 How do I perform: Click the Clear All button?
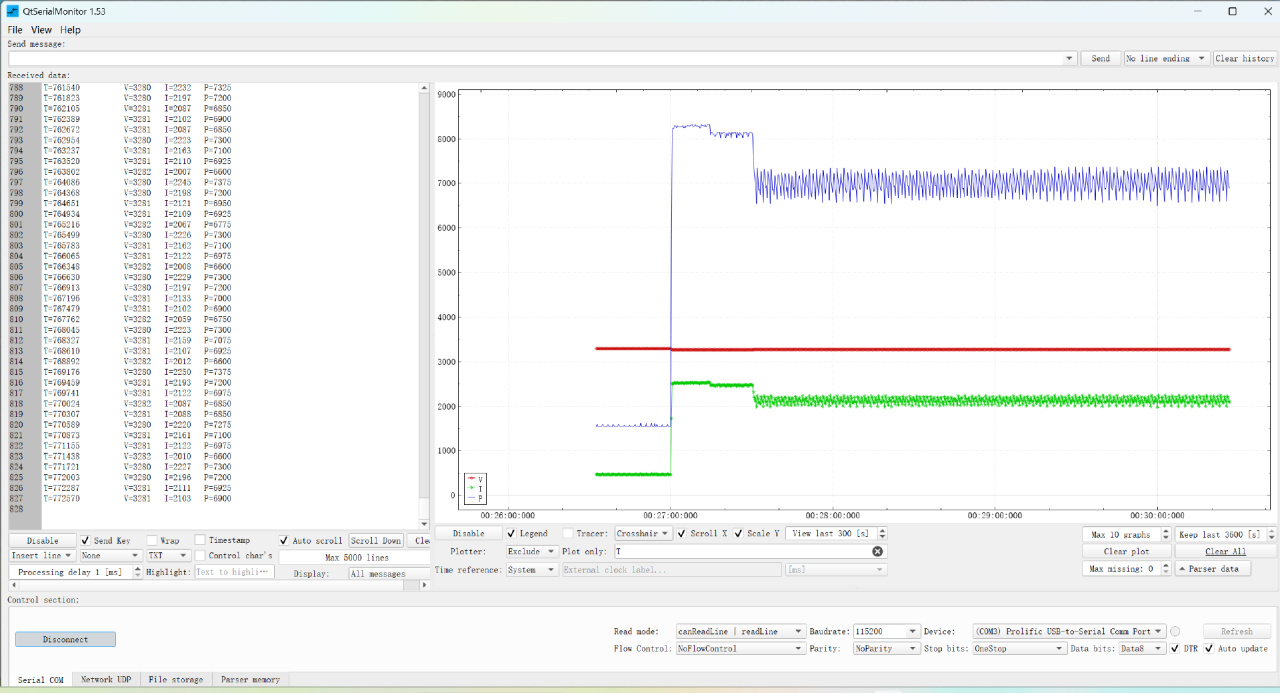[1225, 551]
